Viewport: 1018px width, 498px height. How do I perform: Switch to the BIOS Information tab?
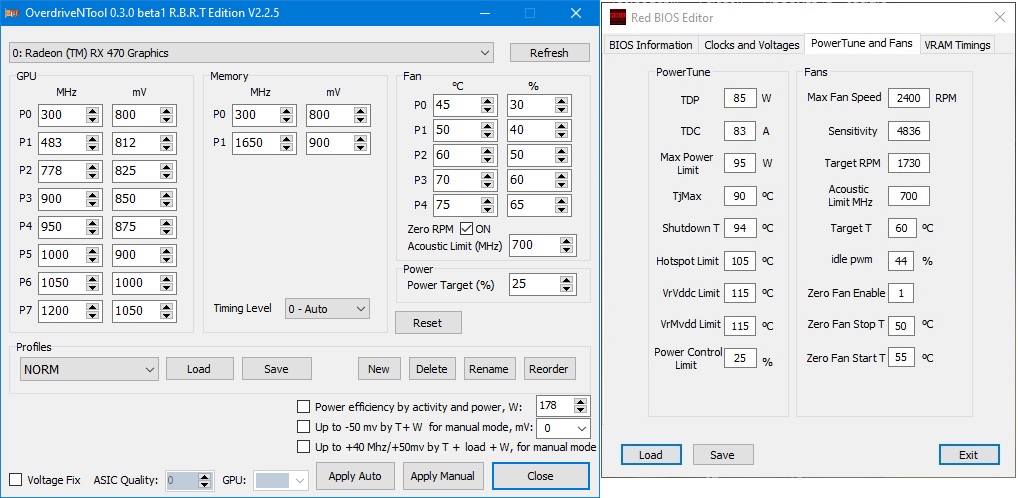(651, 45)
